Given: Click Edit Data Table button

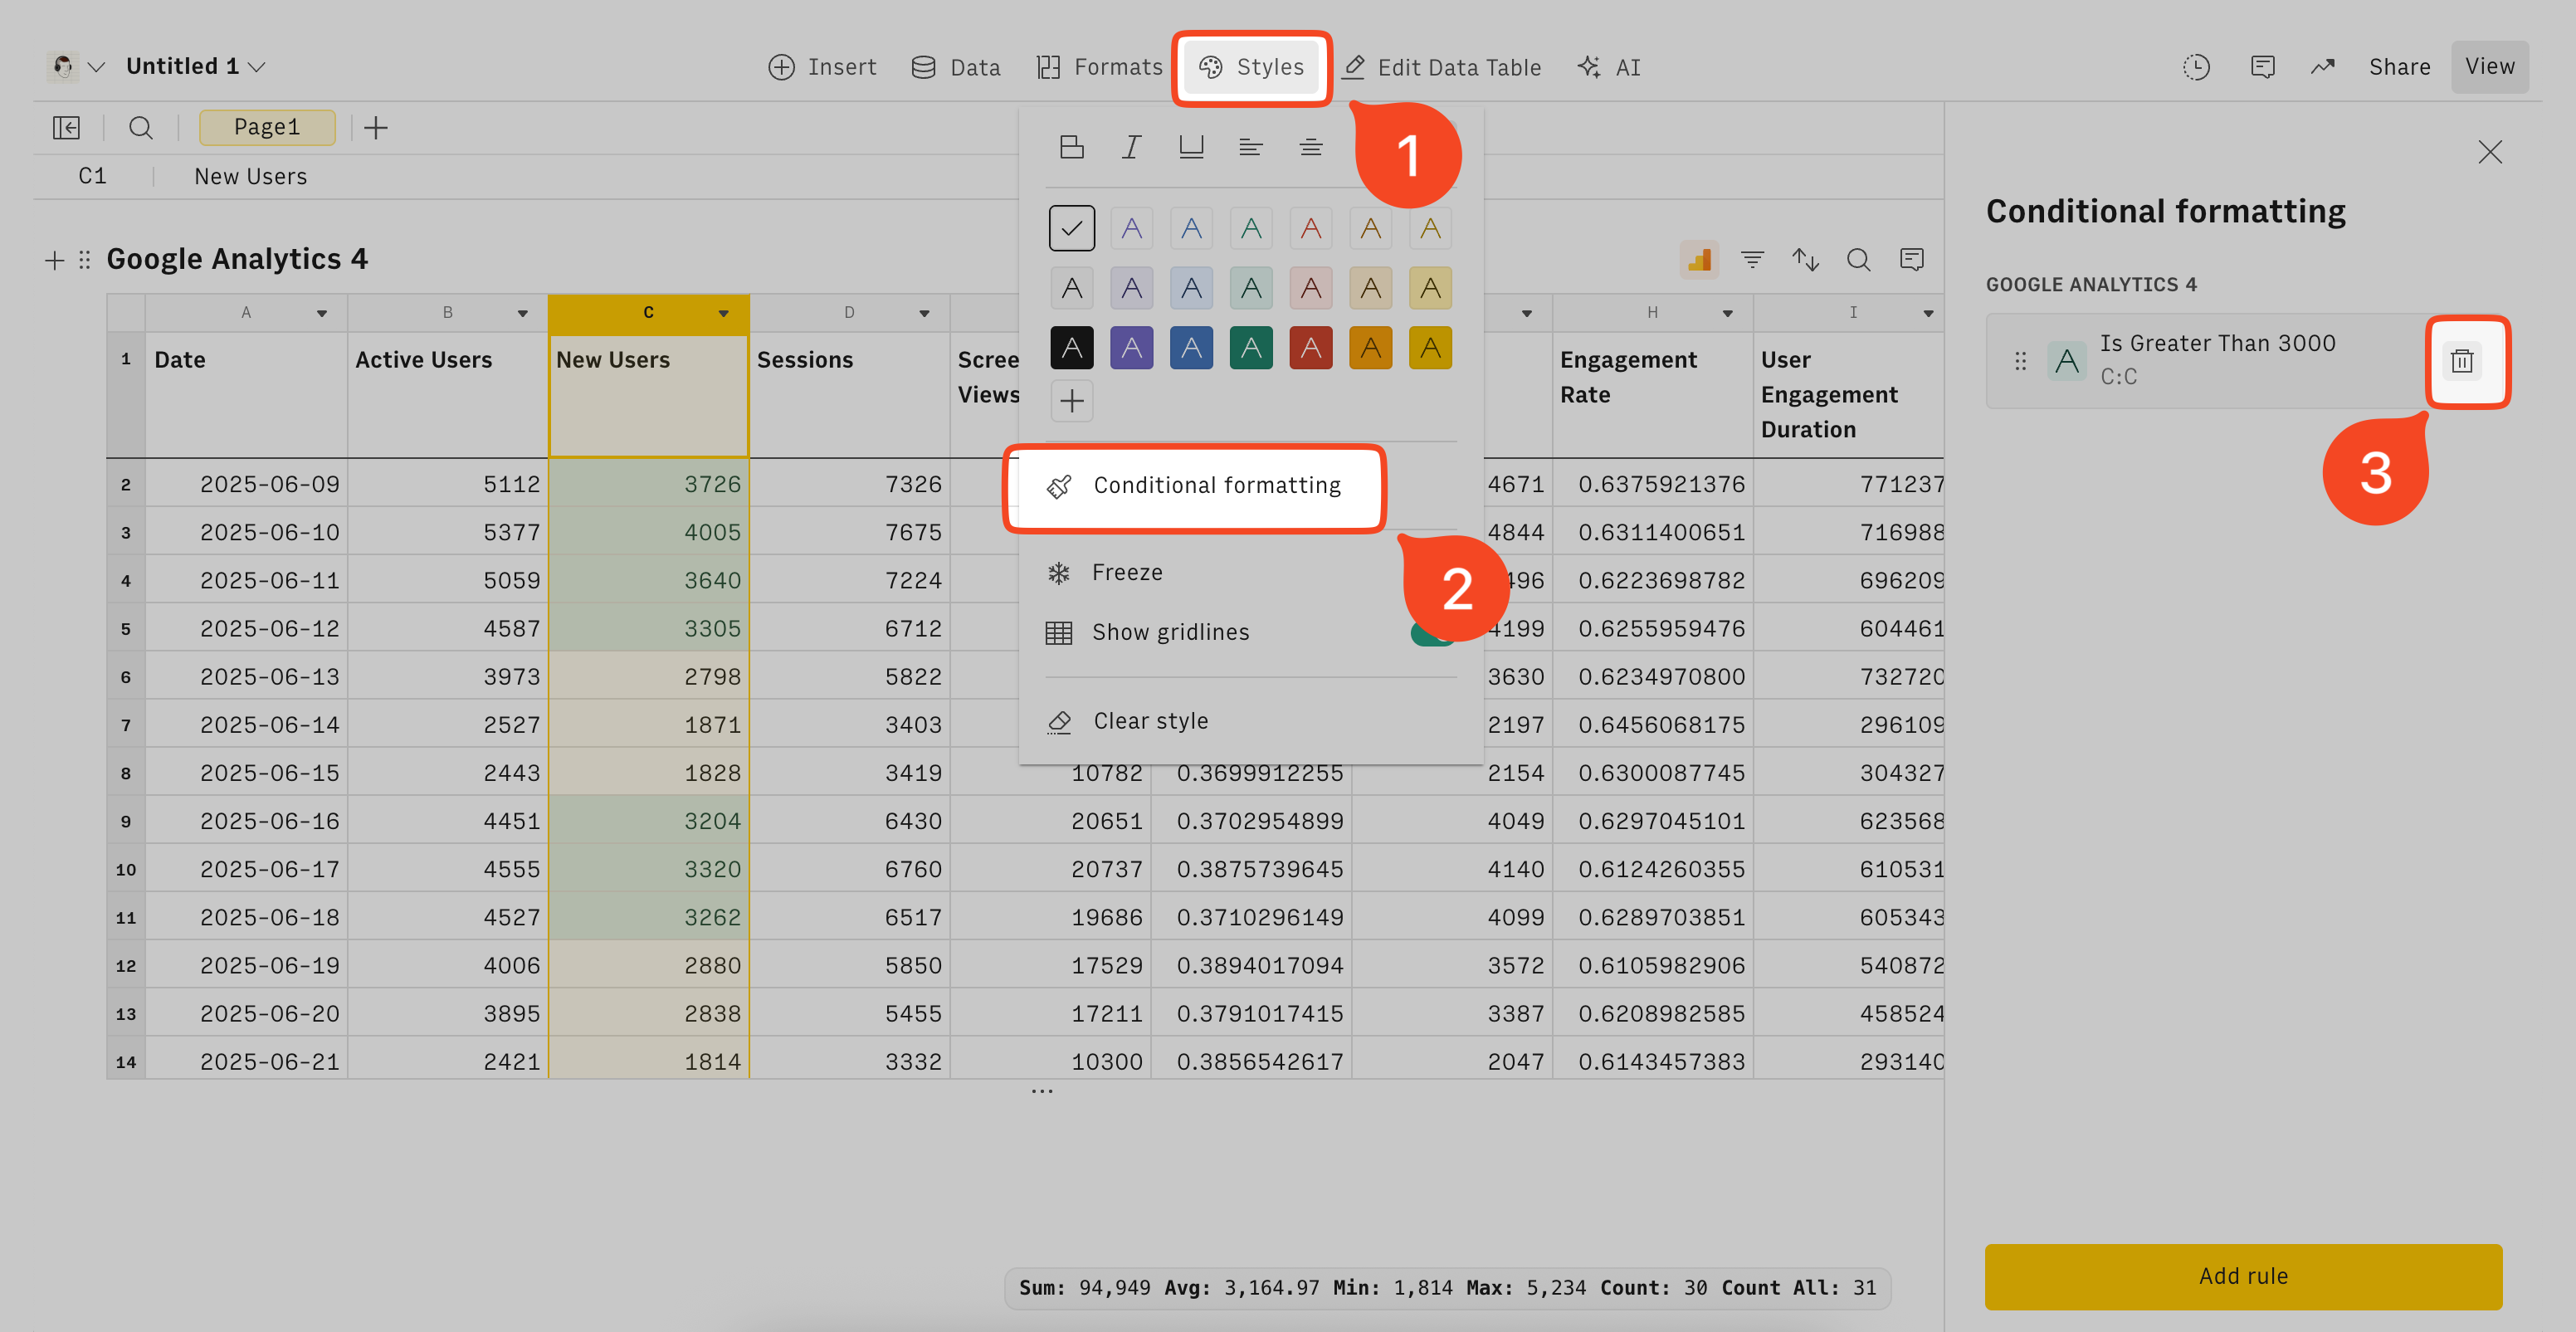Looking at the screenshot, I should coord(1441,67).
